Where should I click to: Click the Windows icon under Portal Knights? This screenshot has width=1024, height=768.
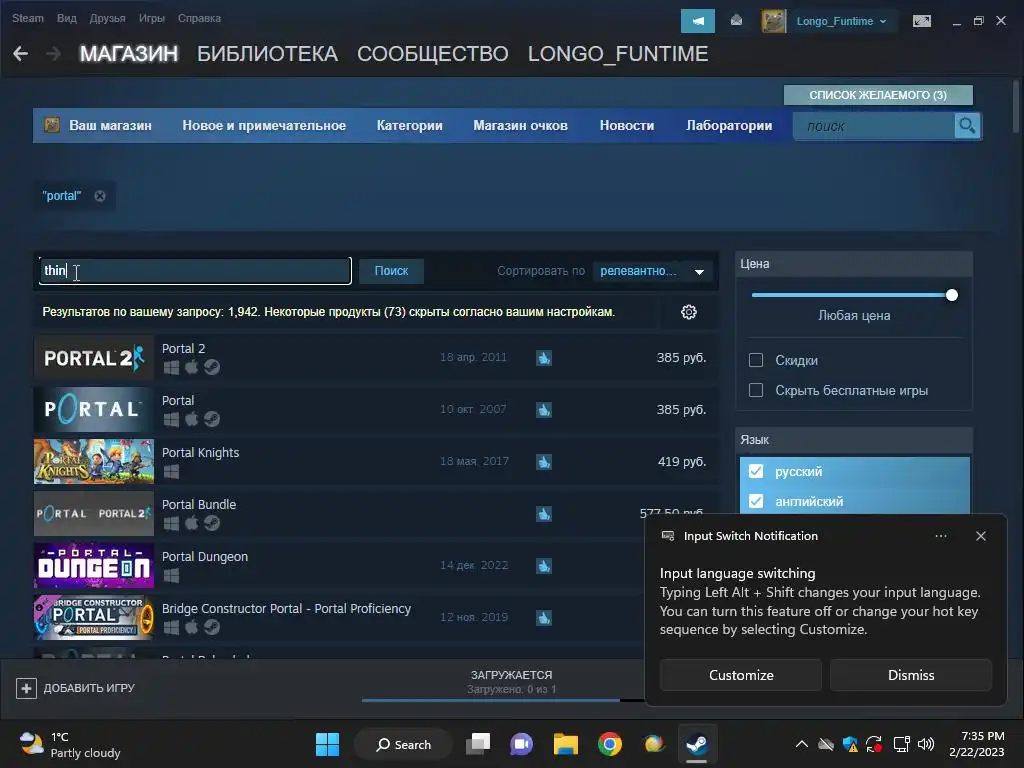tap(171, 472)
